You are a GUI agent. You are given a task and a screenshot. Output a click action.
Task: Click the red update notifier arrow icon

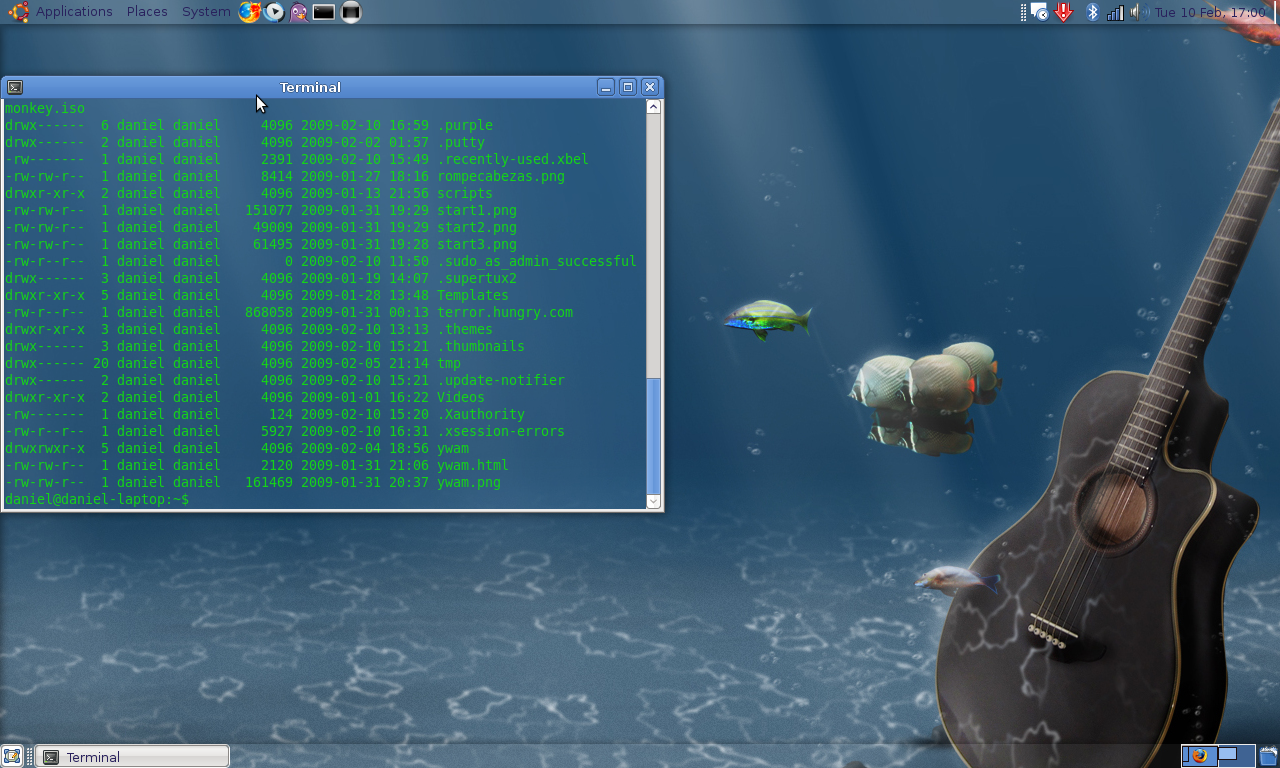coord(1064,12)
